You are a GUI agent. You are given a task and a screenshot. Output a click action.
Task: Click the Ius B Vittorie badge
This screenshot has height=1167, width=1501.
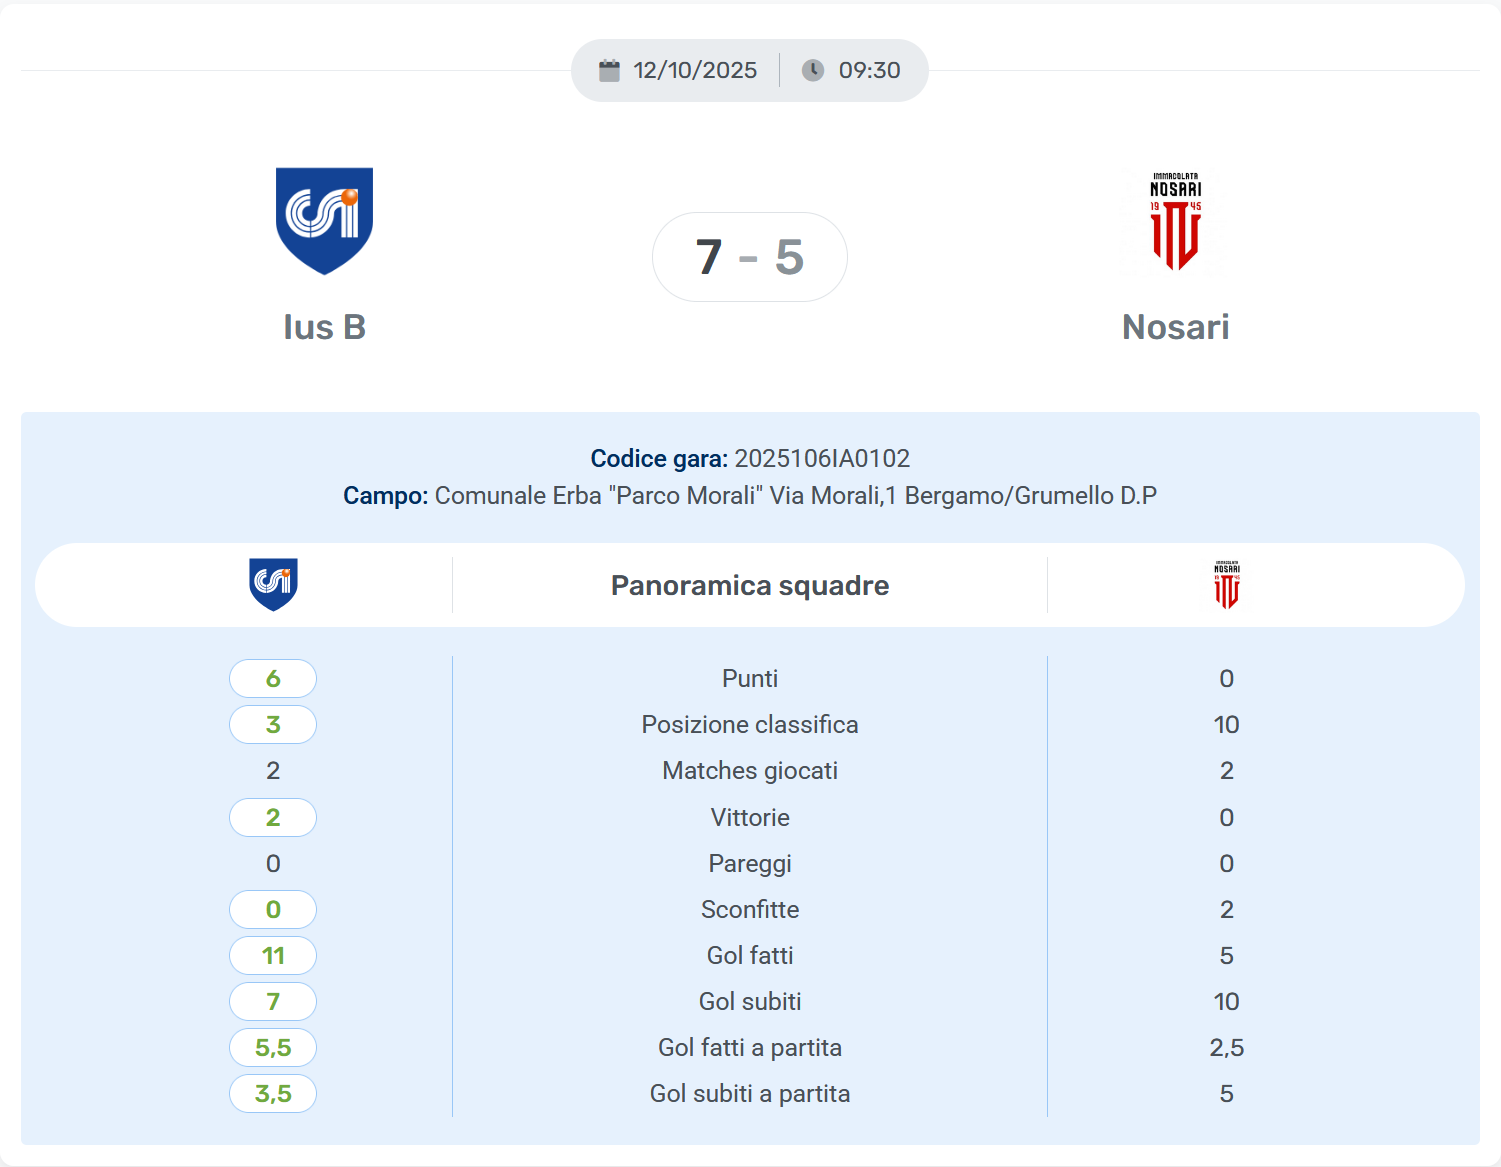pos(273,817)
